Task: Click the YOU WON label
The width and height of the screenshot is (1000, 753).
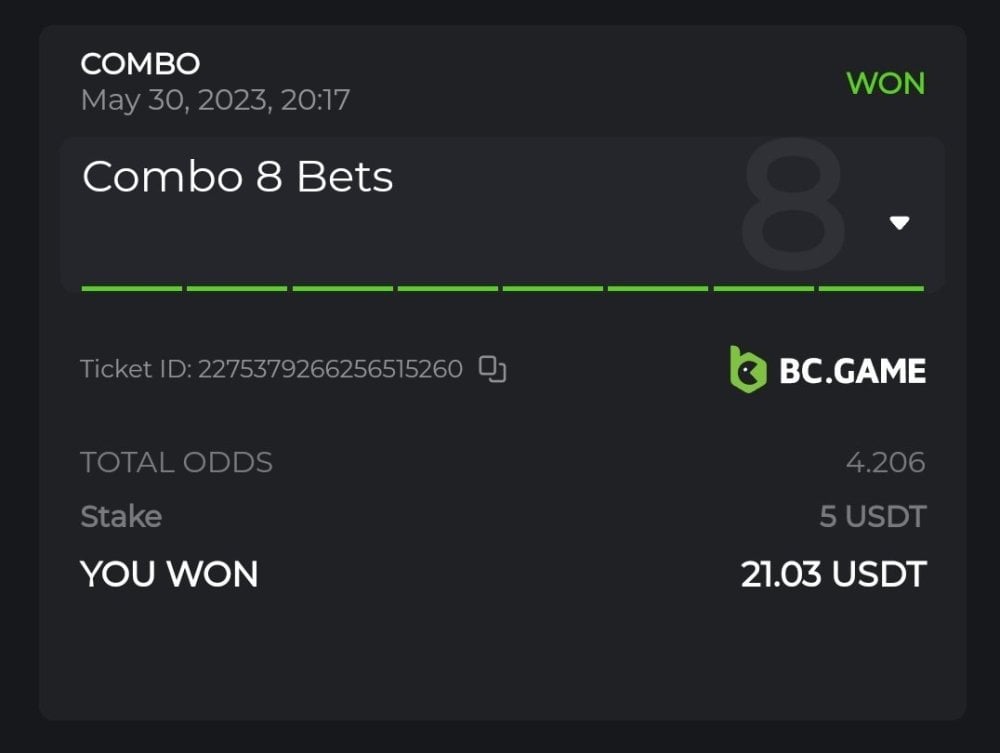Action: pyautogui.click(x=169, y=574)
